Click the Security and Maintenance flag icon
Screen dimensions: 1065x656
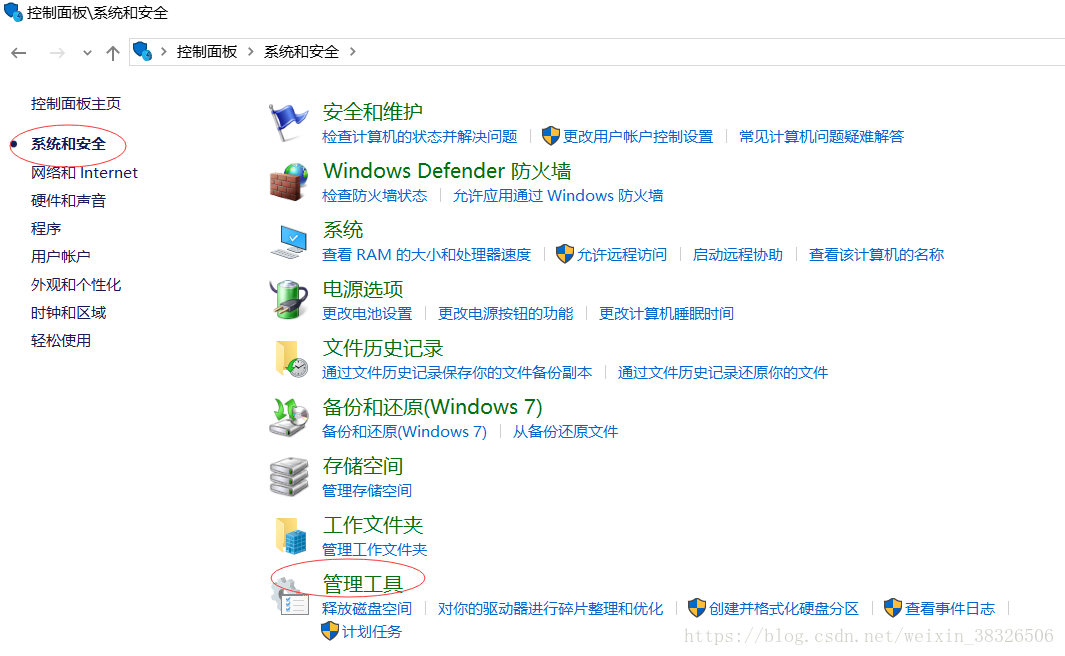point(288,123)
